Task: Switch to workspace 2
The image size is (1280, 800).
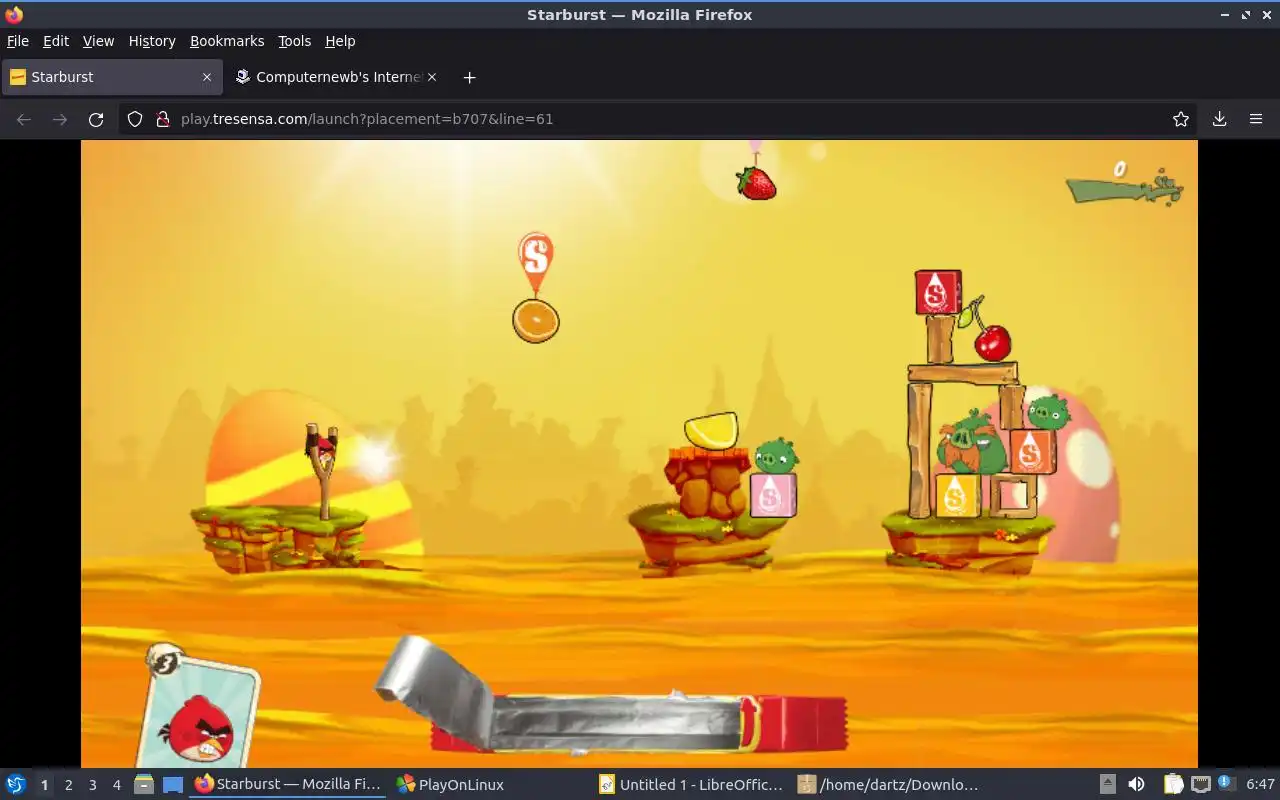Action: pyautogui.click(x=68, y=785)
